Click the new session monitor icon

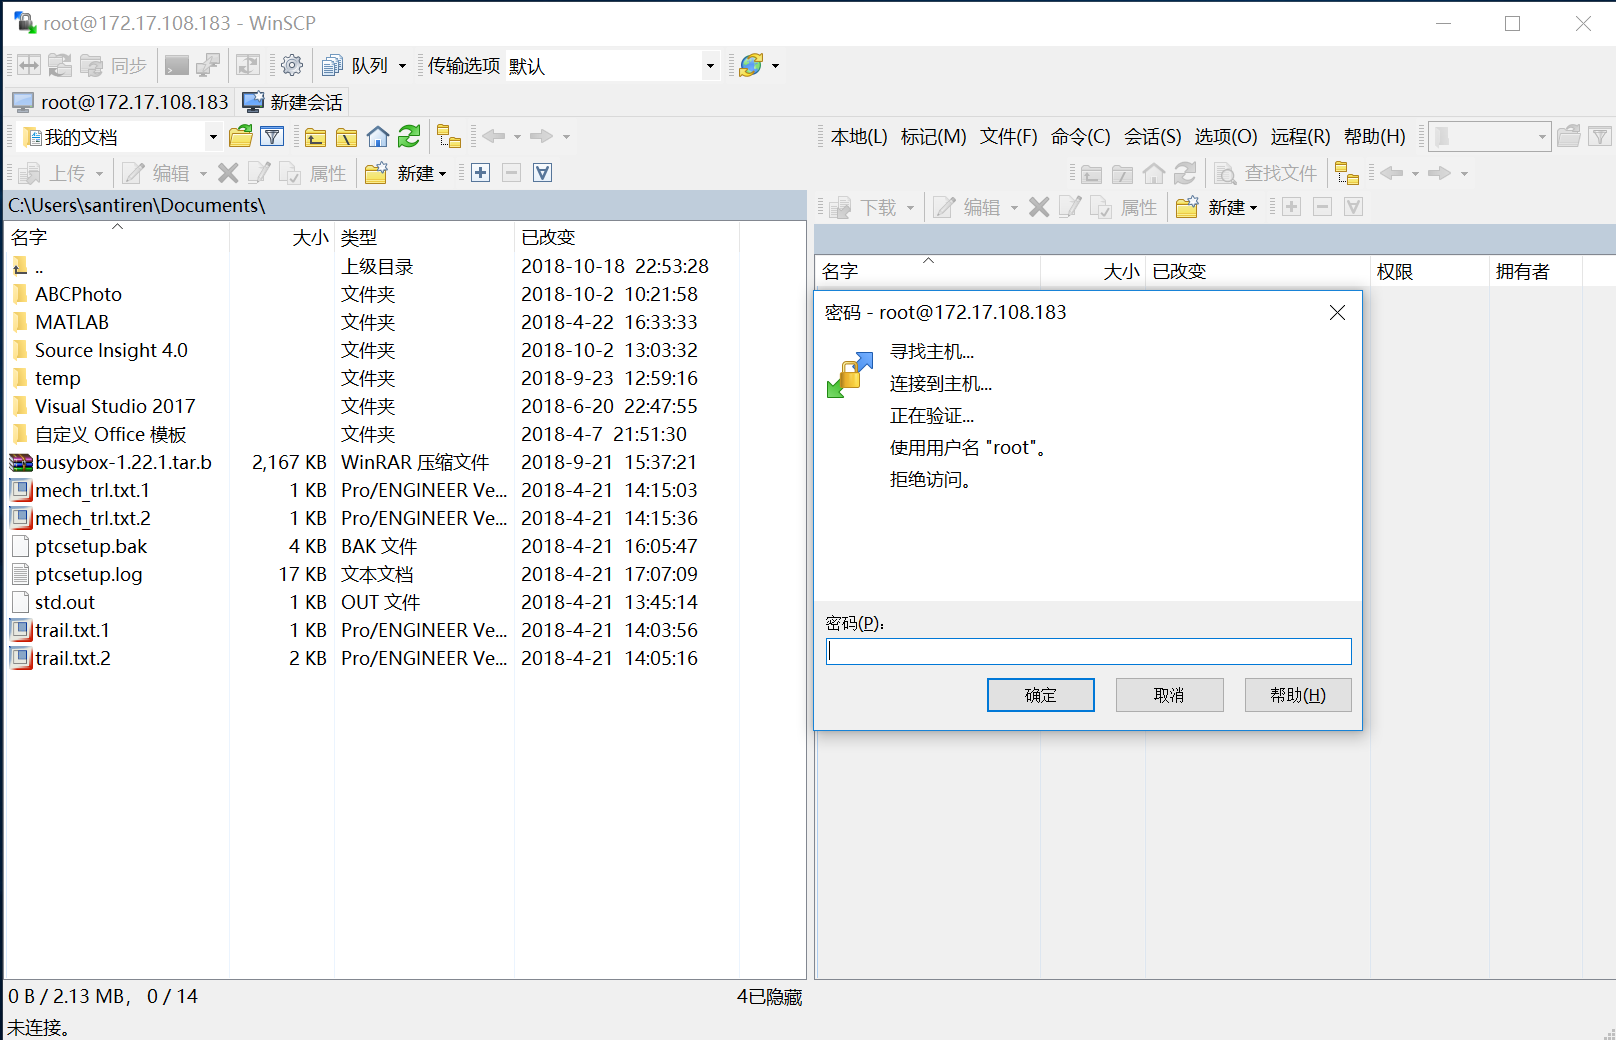[x=253, y=102]
